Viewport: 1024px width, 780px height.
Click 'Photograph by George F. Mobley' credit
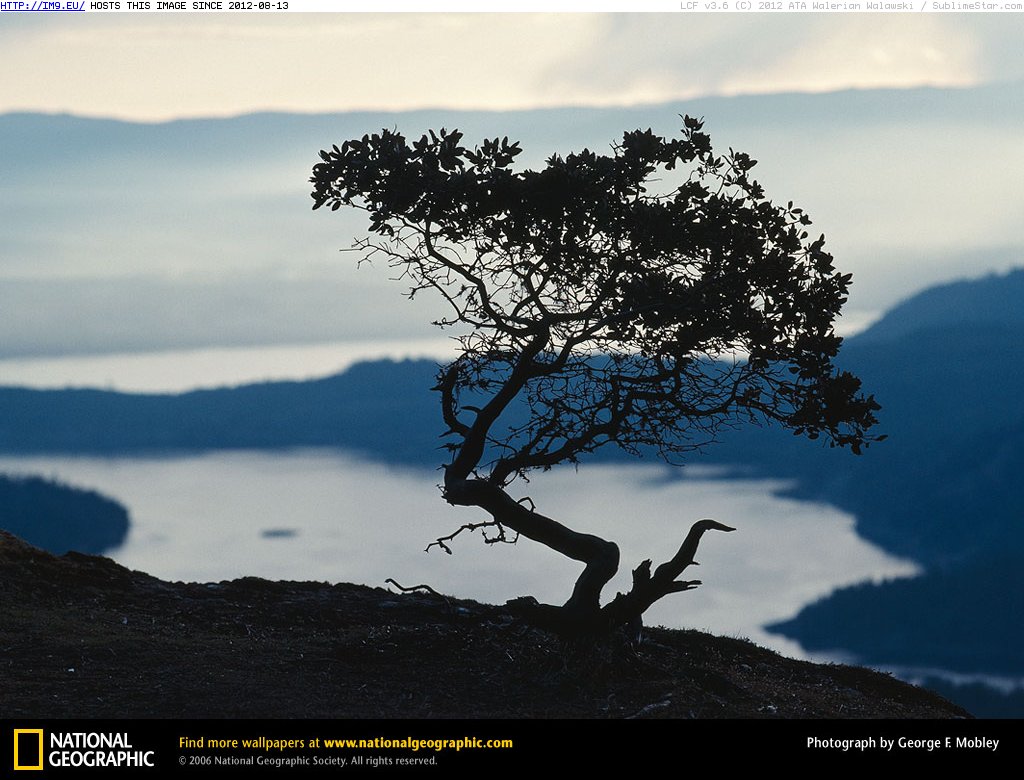coord(903,743)
